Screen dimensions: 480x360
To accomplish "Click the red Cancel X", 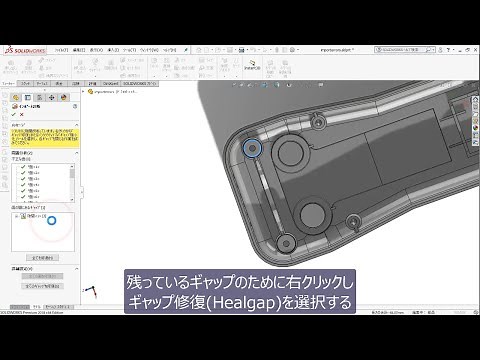I will click(22, 114).
